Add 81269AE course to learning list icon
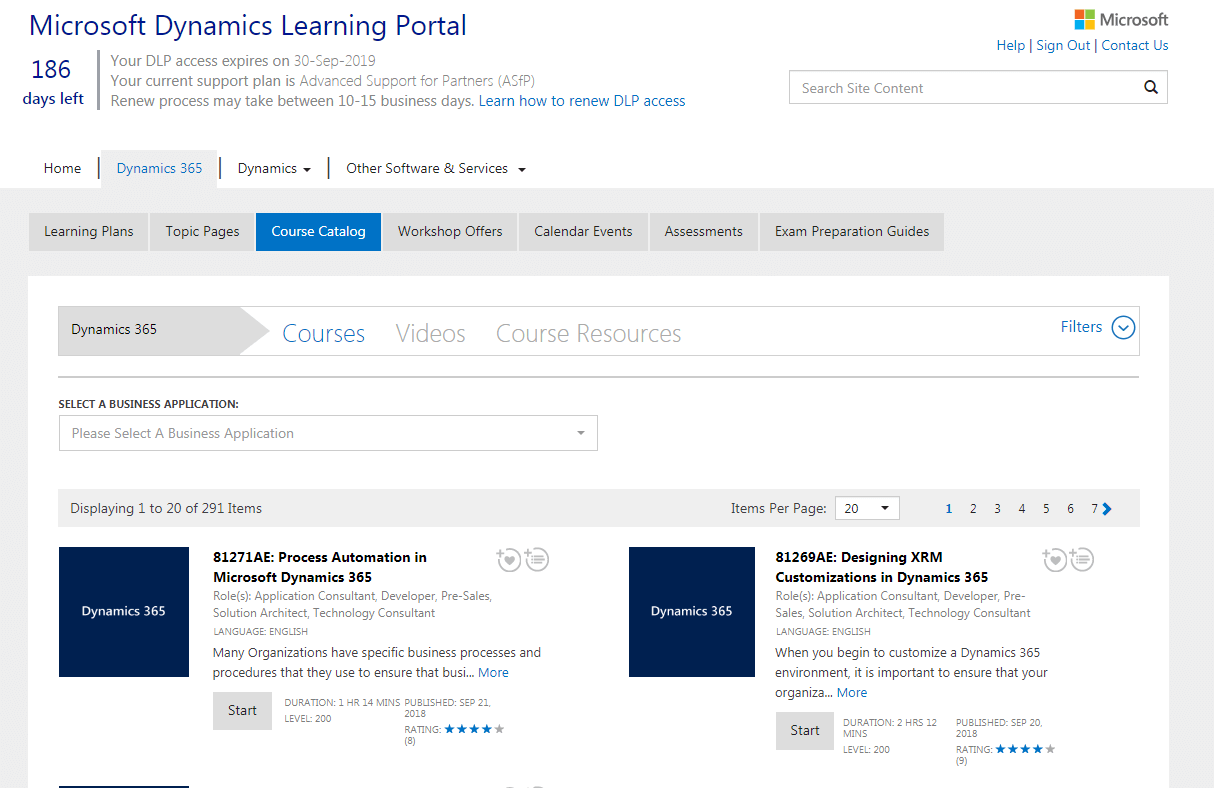This screenshot has width=1214, height=788. coord(1081,559)
